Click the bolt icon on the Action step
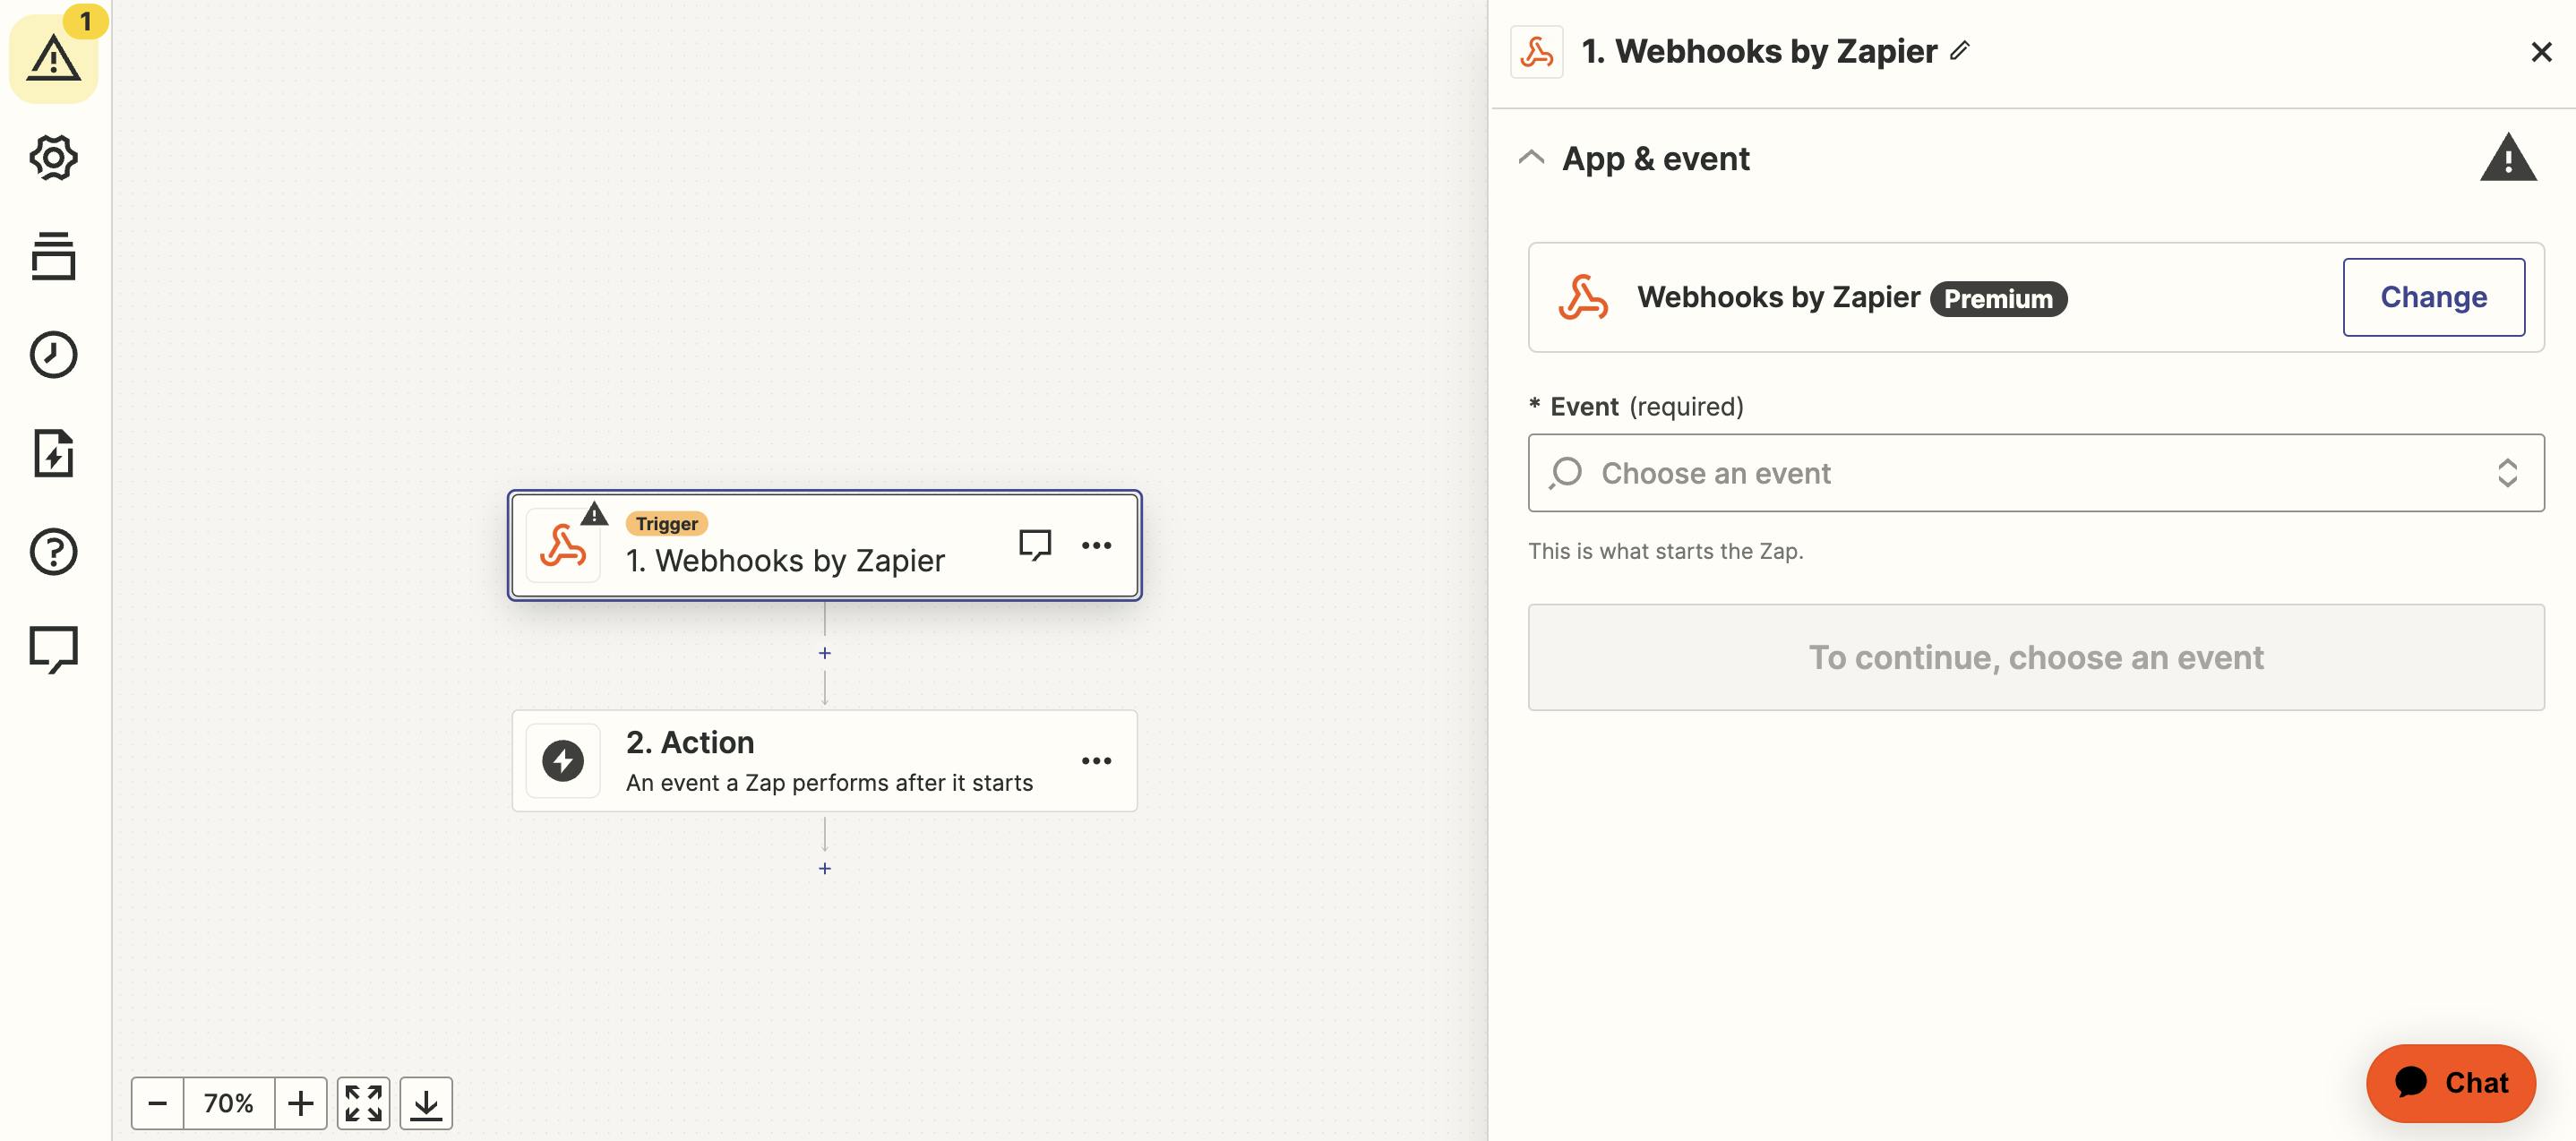This screenshot has height=1141, width=2576. point(563,761)
